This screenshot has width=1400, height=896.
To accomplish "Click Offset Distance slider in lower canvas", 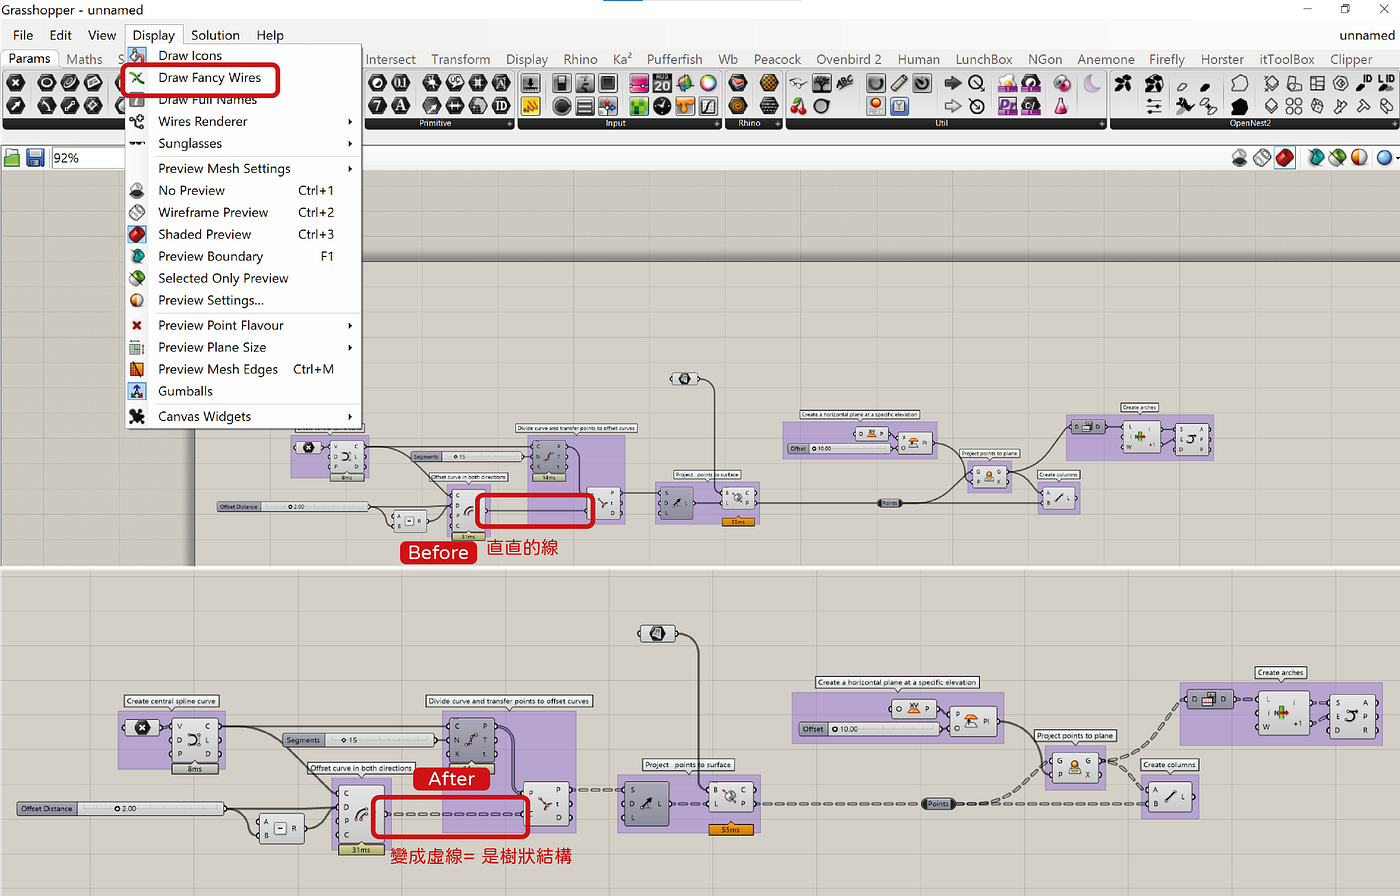I will point(121,808).
